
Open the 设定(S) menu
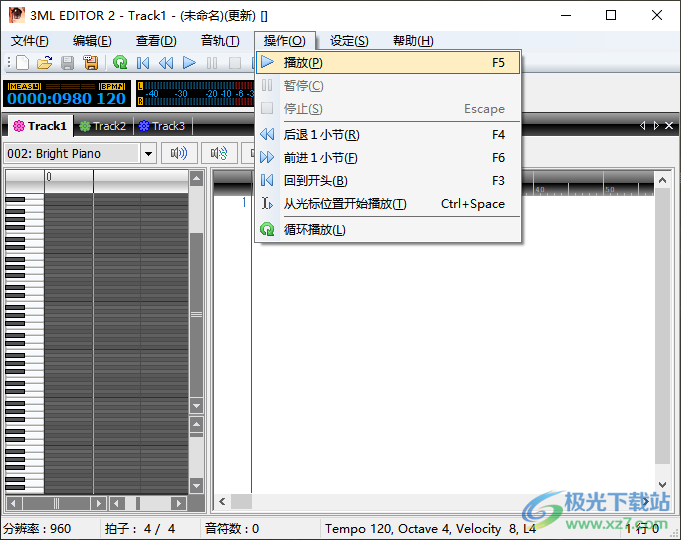click(349, 41)
